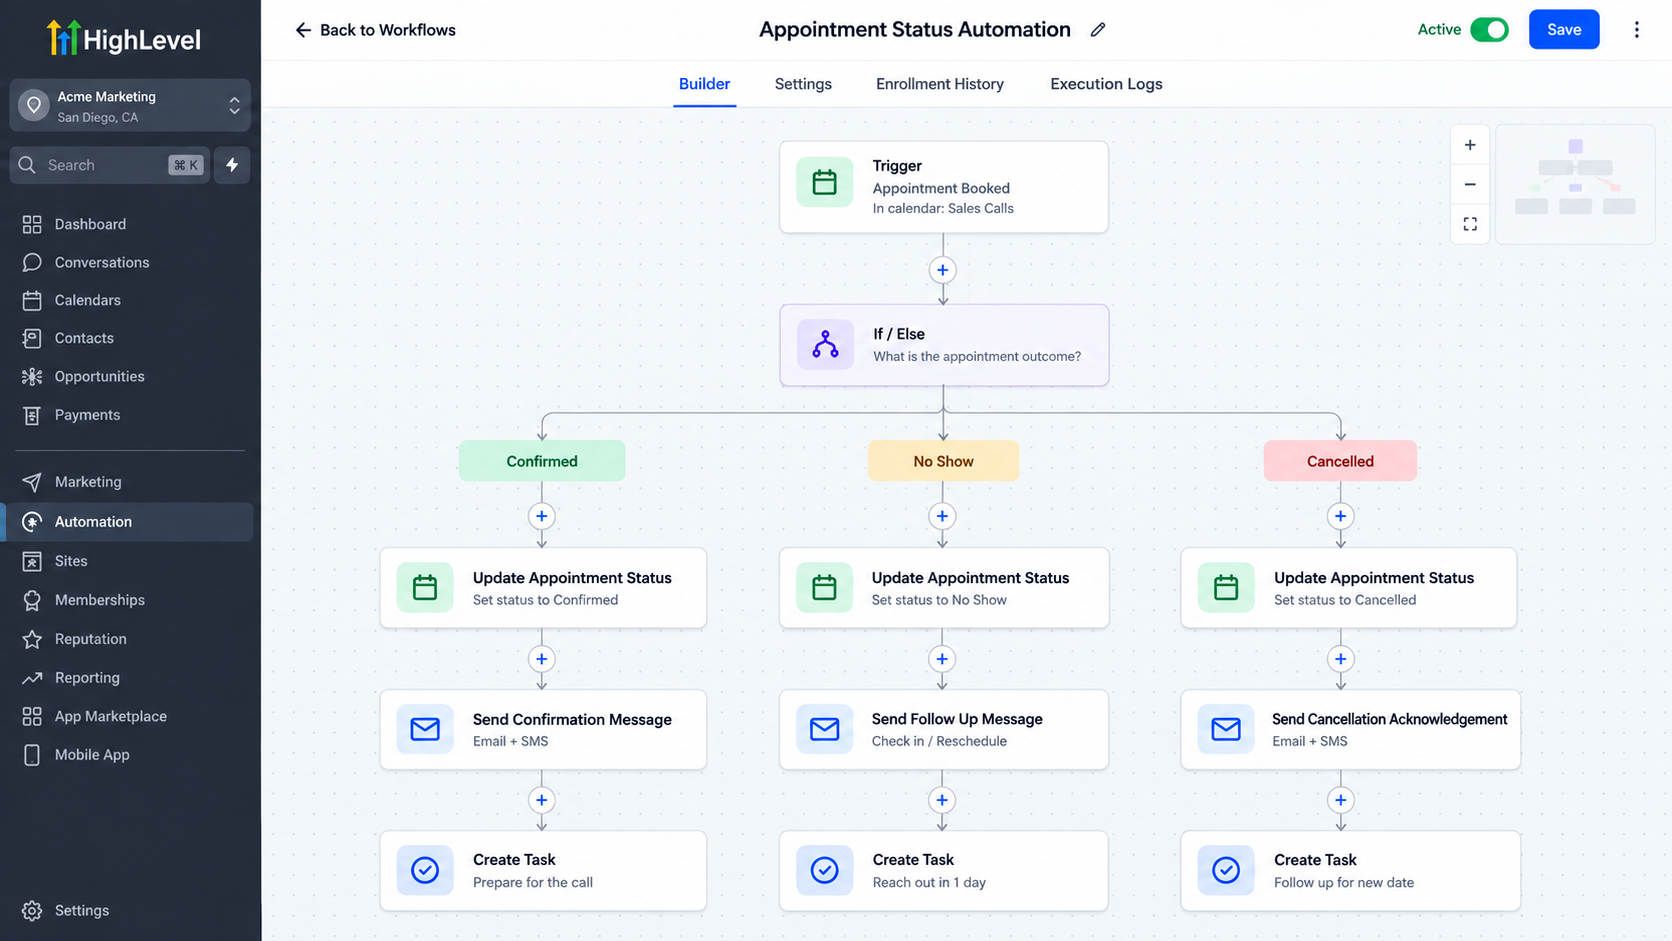Click the lightning bolt quick actions icon
Viewport: 1672px width, 941px height.
point(232,165)
